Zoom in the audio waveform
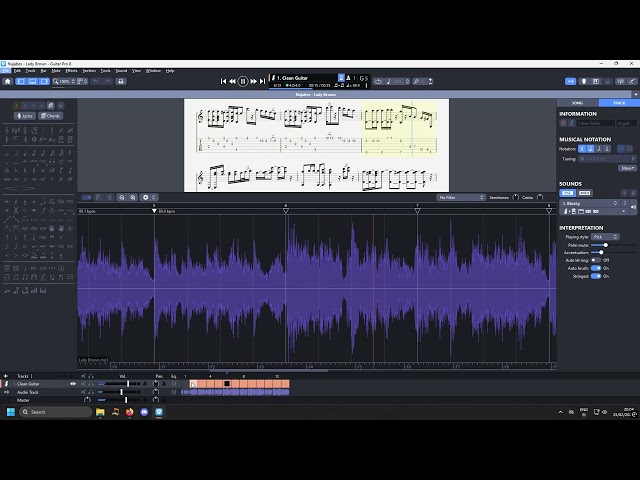This screenshot has width=640, height=480. point(133,197)
